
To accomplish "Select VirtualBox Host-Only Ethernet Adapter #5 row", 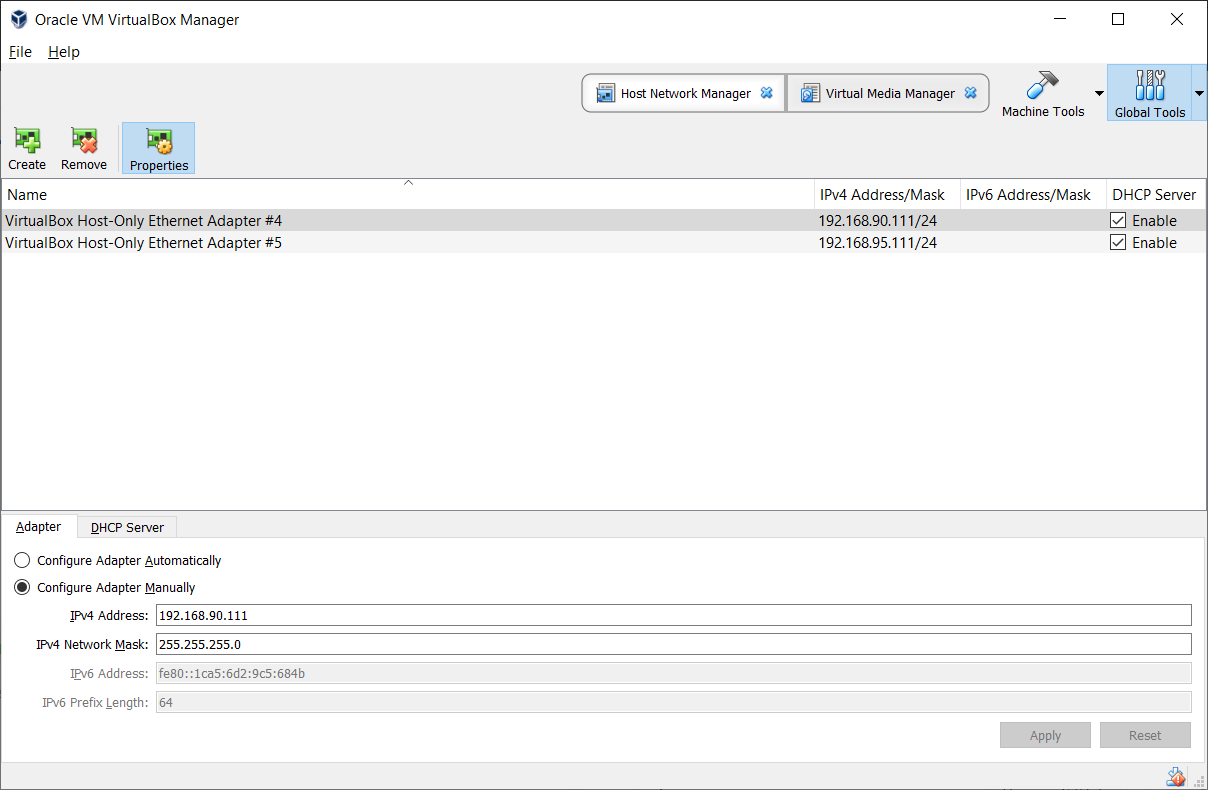I will click(604, 242).
